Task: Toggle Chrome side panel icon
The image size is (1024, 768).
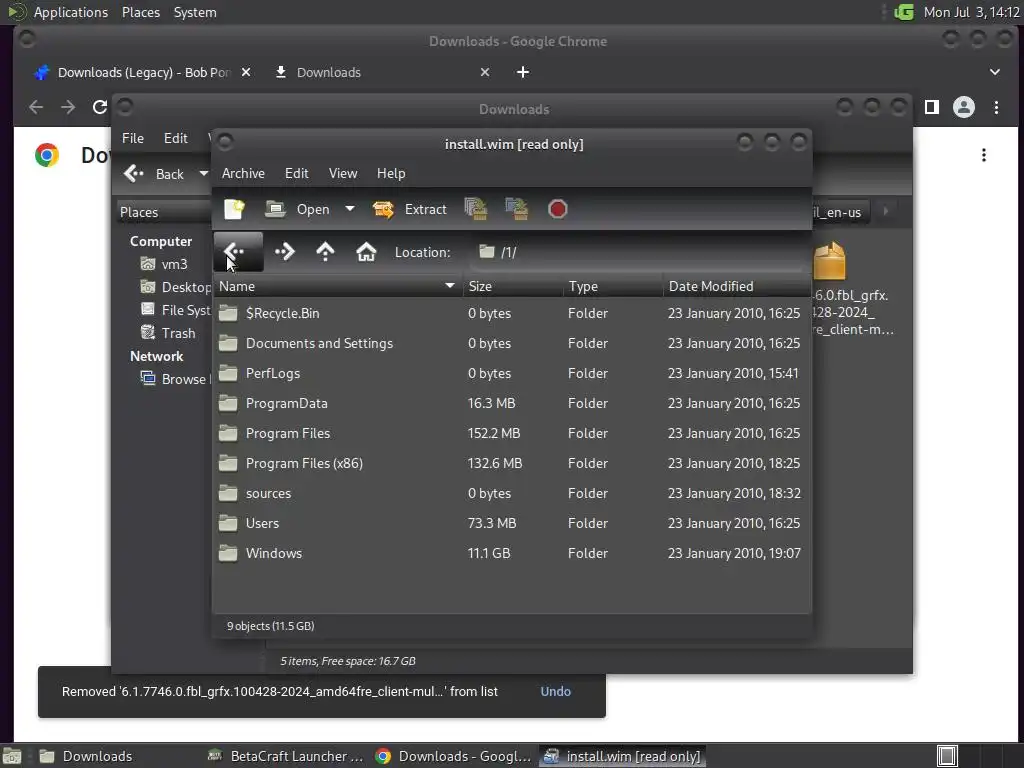Action: point(931,107)
